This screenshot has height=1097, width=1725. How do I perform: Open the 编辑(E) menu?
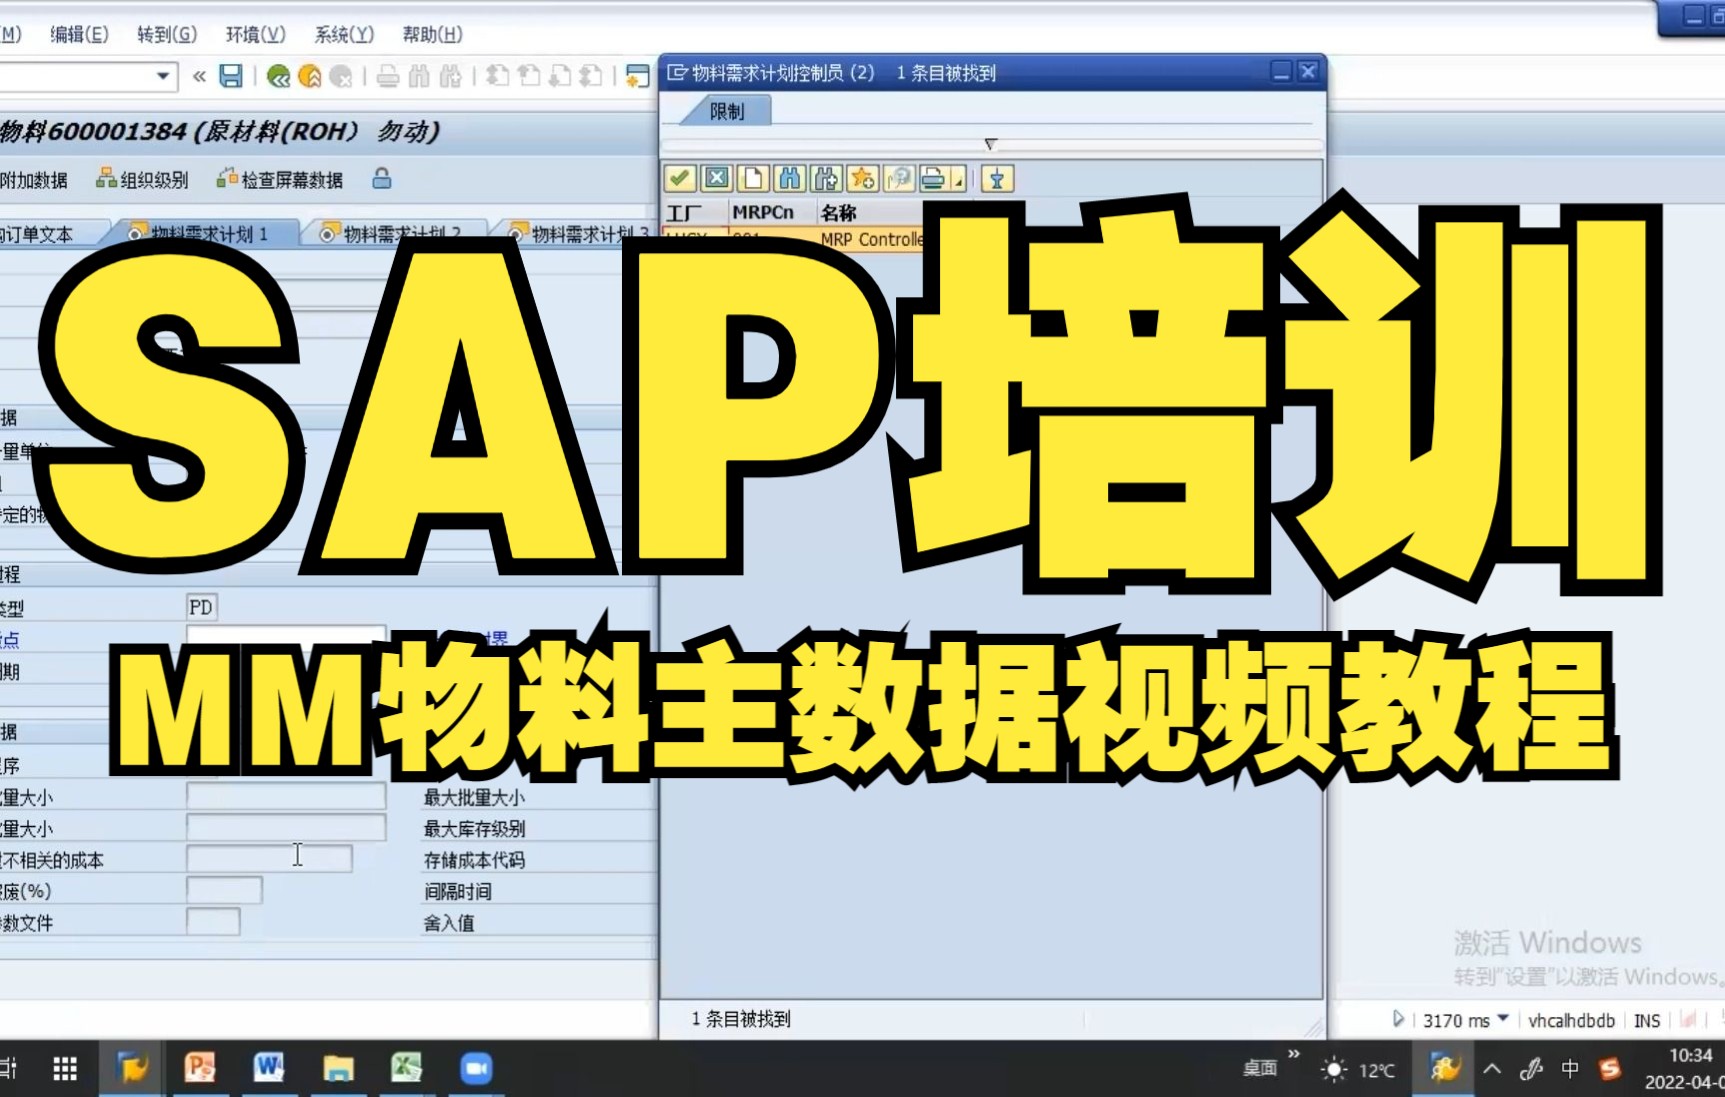(79, 34)
